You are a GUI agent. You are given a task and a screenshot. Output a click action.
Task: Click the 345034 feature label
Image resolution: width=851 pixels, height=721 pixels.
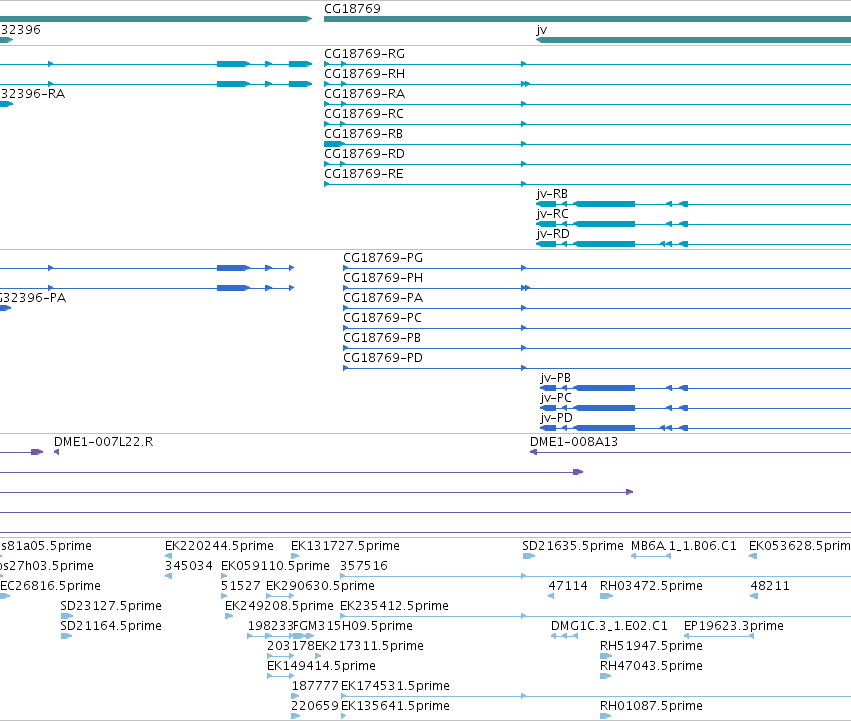click(188, 566)
